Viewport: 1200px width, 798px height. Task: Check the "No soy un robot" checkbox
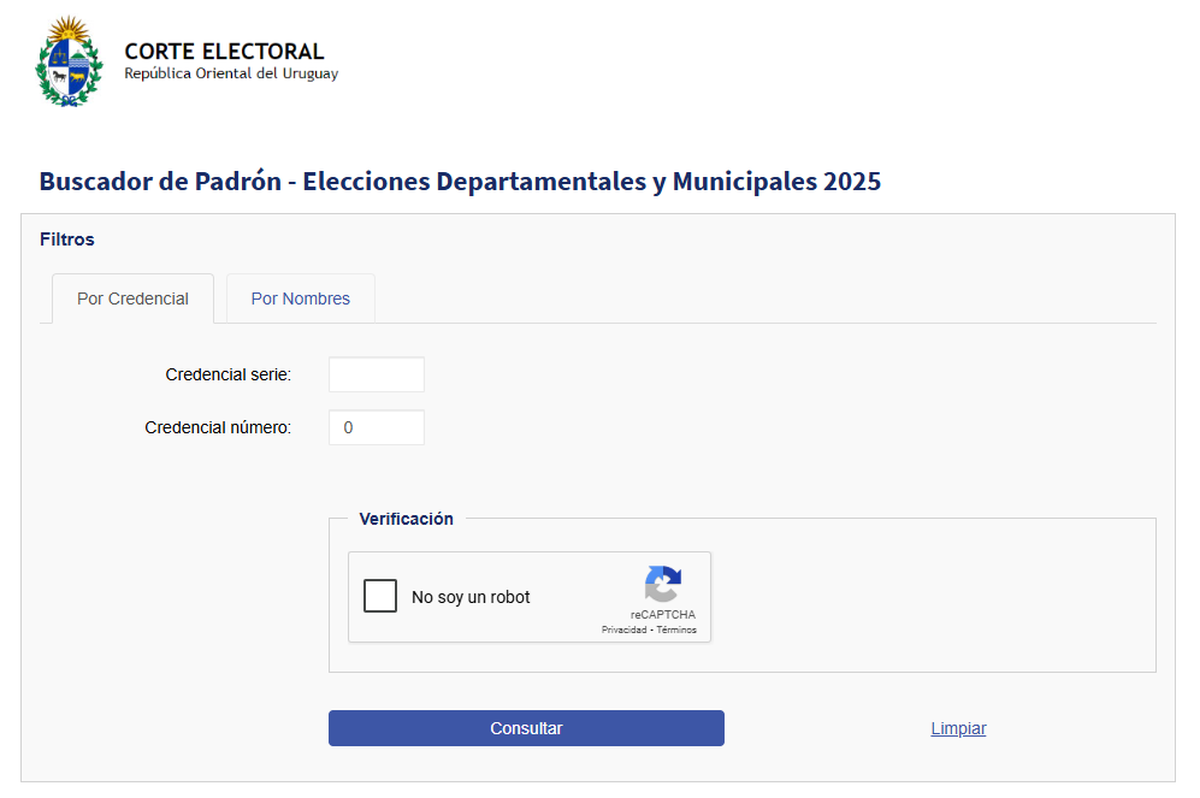(380, 596)
